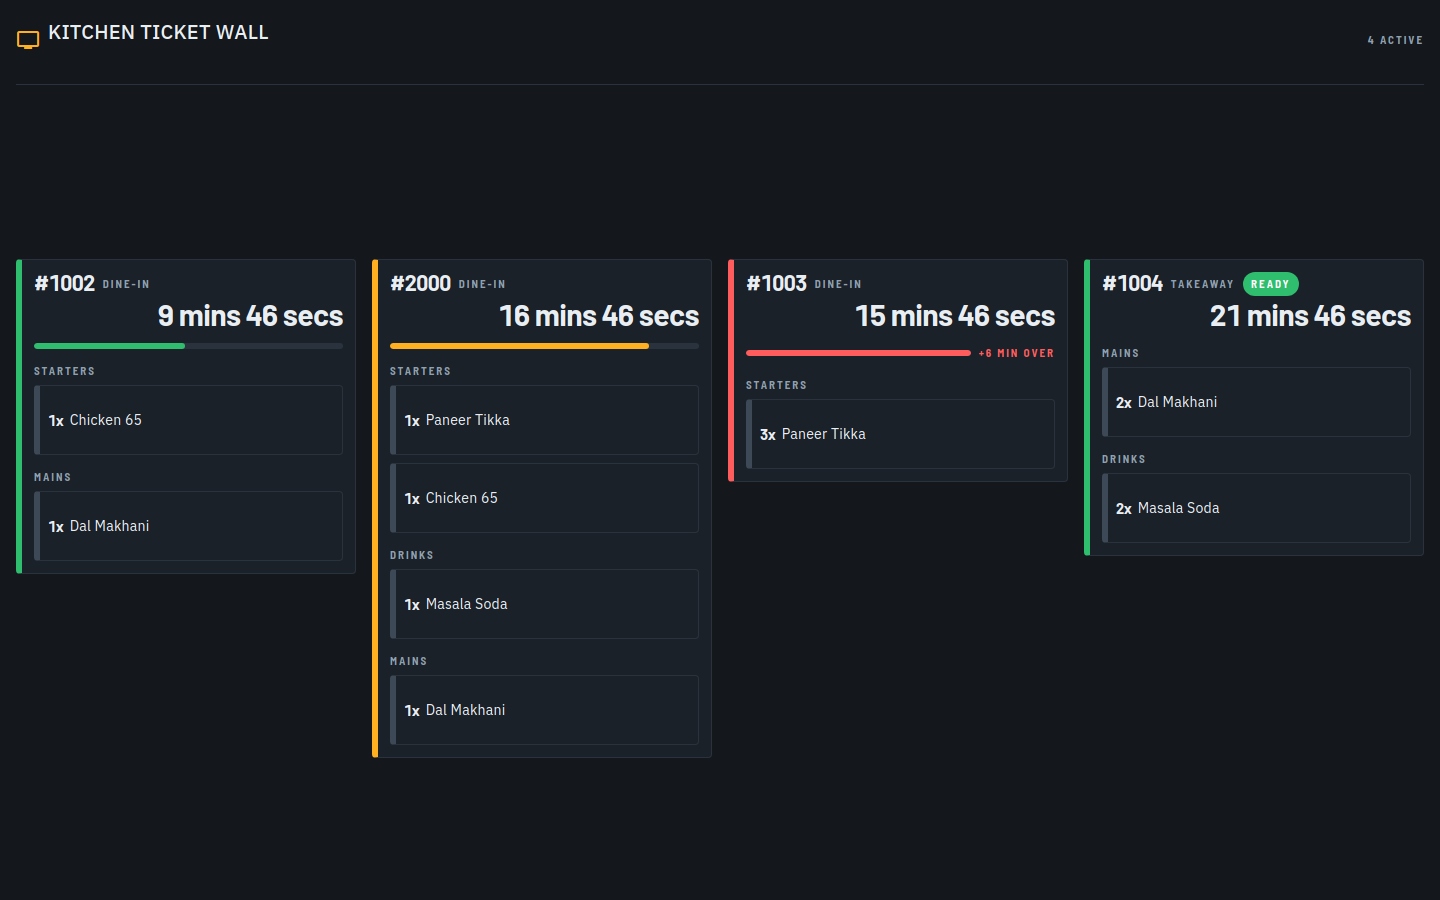This screenshot has height=900, width=1440.
Task: Click DRINKS heading on ticket #2000
Action: point(412,555)
